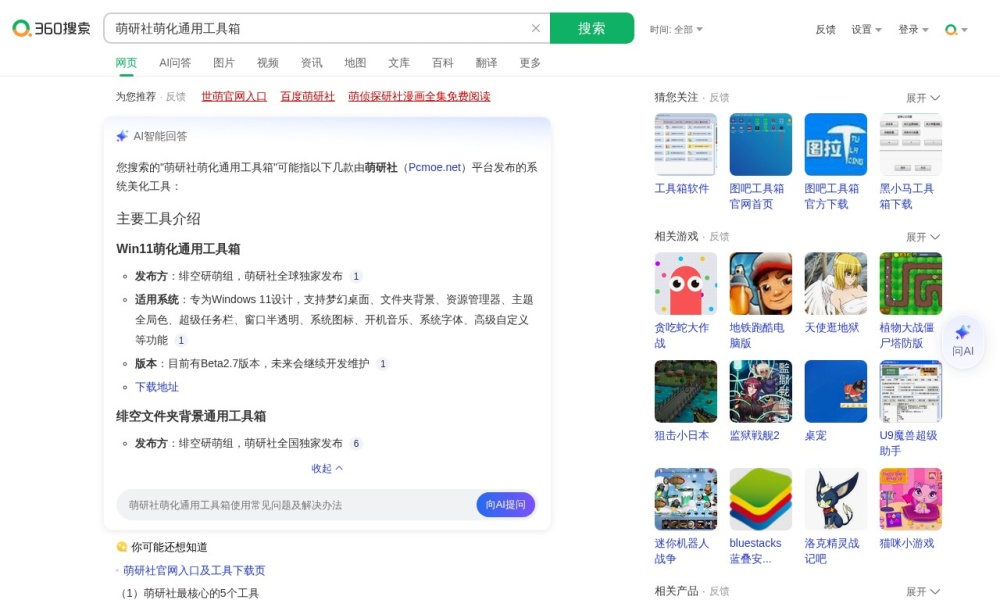The width and height of the screenshot is (1000, 600).
Task: Switch to the 百科 tab
Action: [443, 62]
